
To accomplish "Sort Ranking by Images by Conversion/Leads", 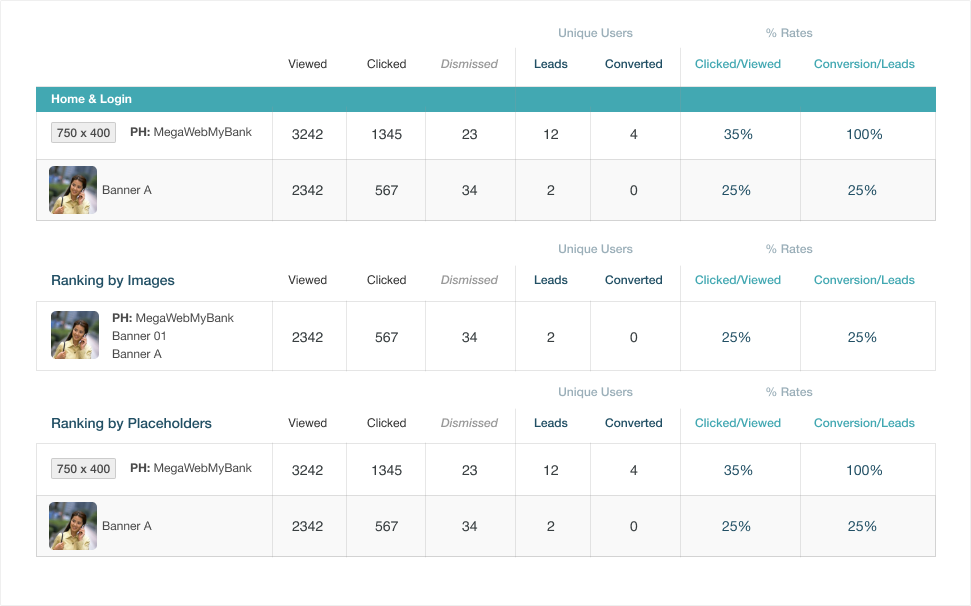I will (864, 280).
